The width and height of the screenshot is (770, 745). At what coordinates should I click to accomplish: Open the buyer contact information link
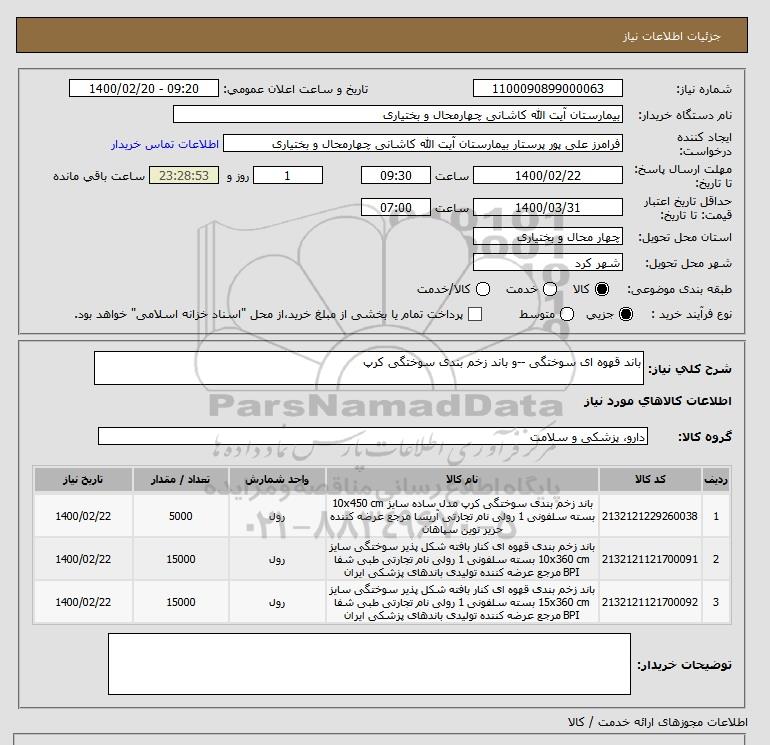[x=165, y=144]
